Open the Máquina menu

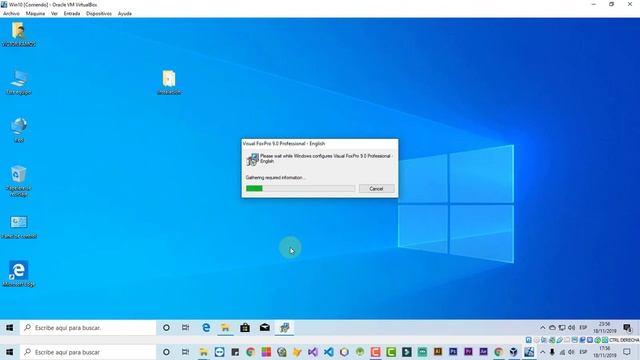pyautogui.click(x=35, y=13)
